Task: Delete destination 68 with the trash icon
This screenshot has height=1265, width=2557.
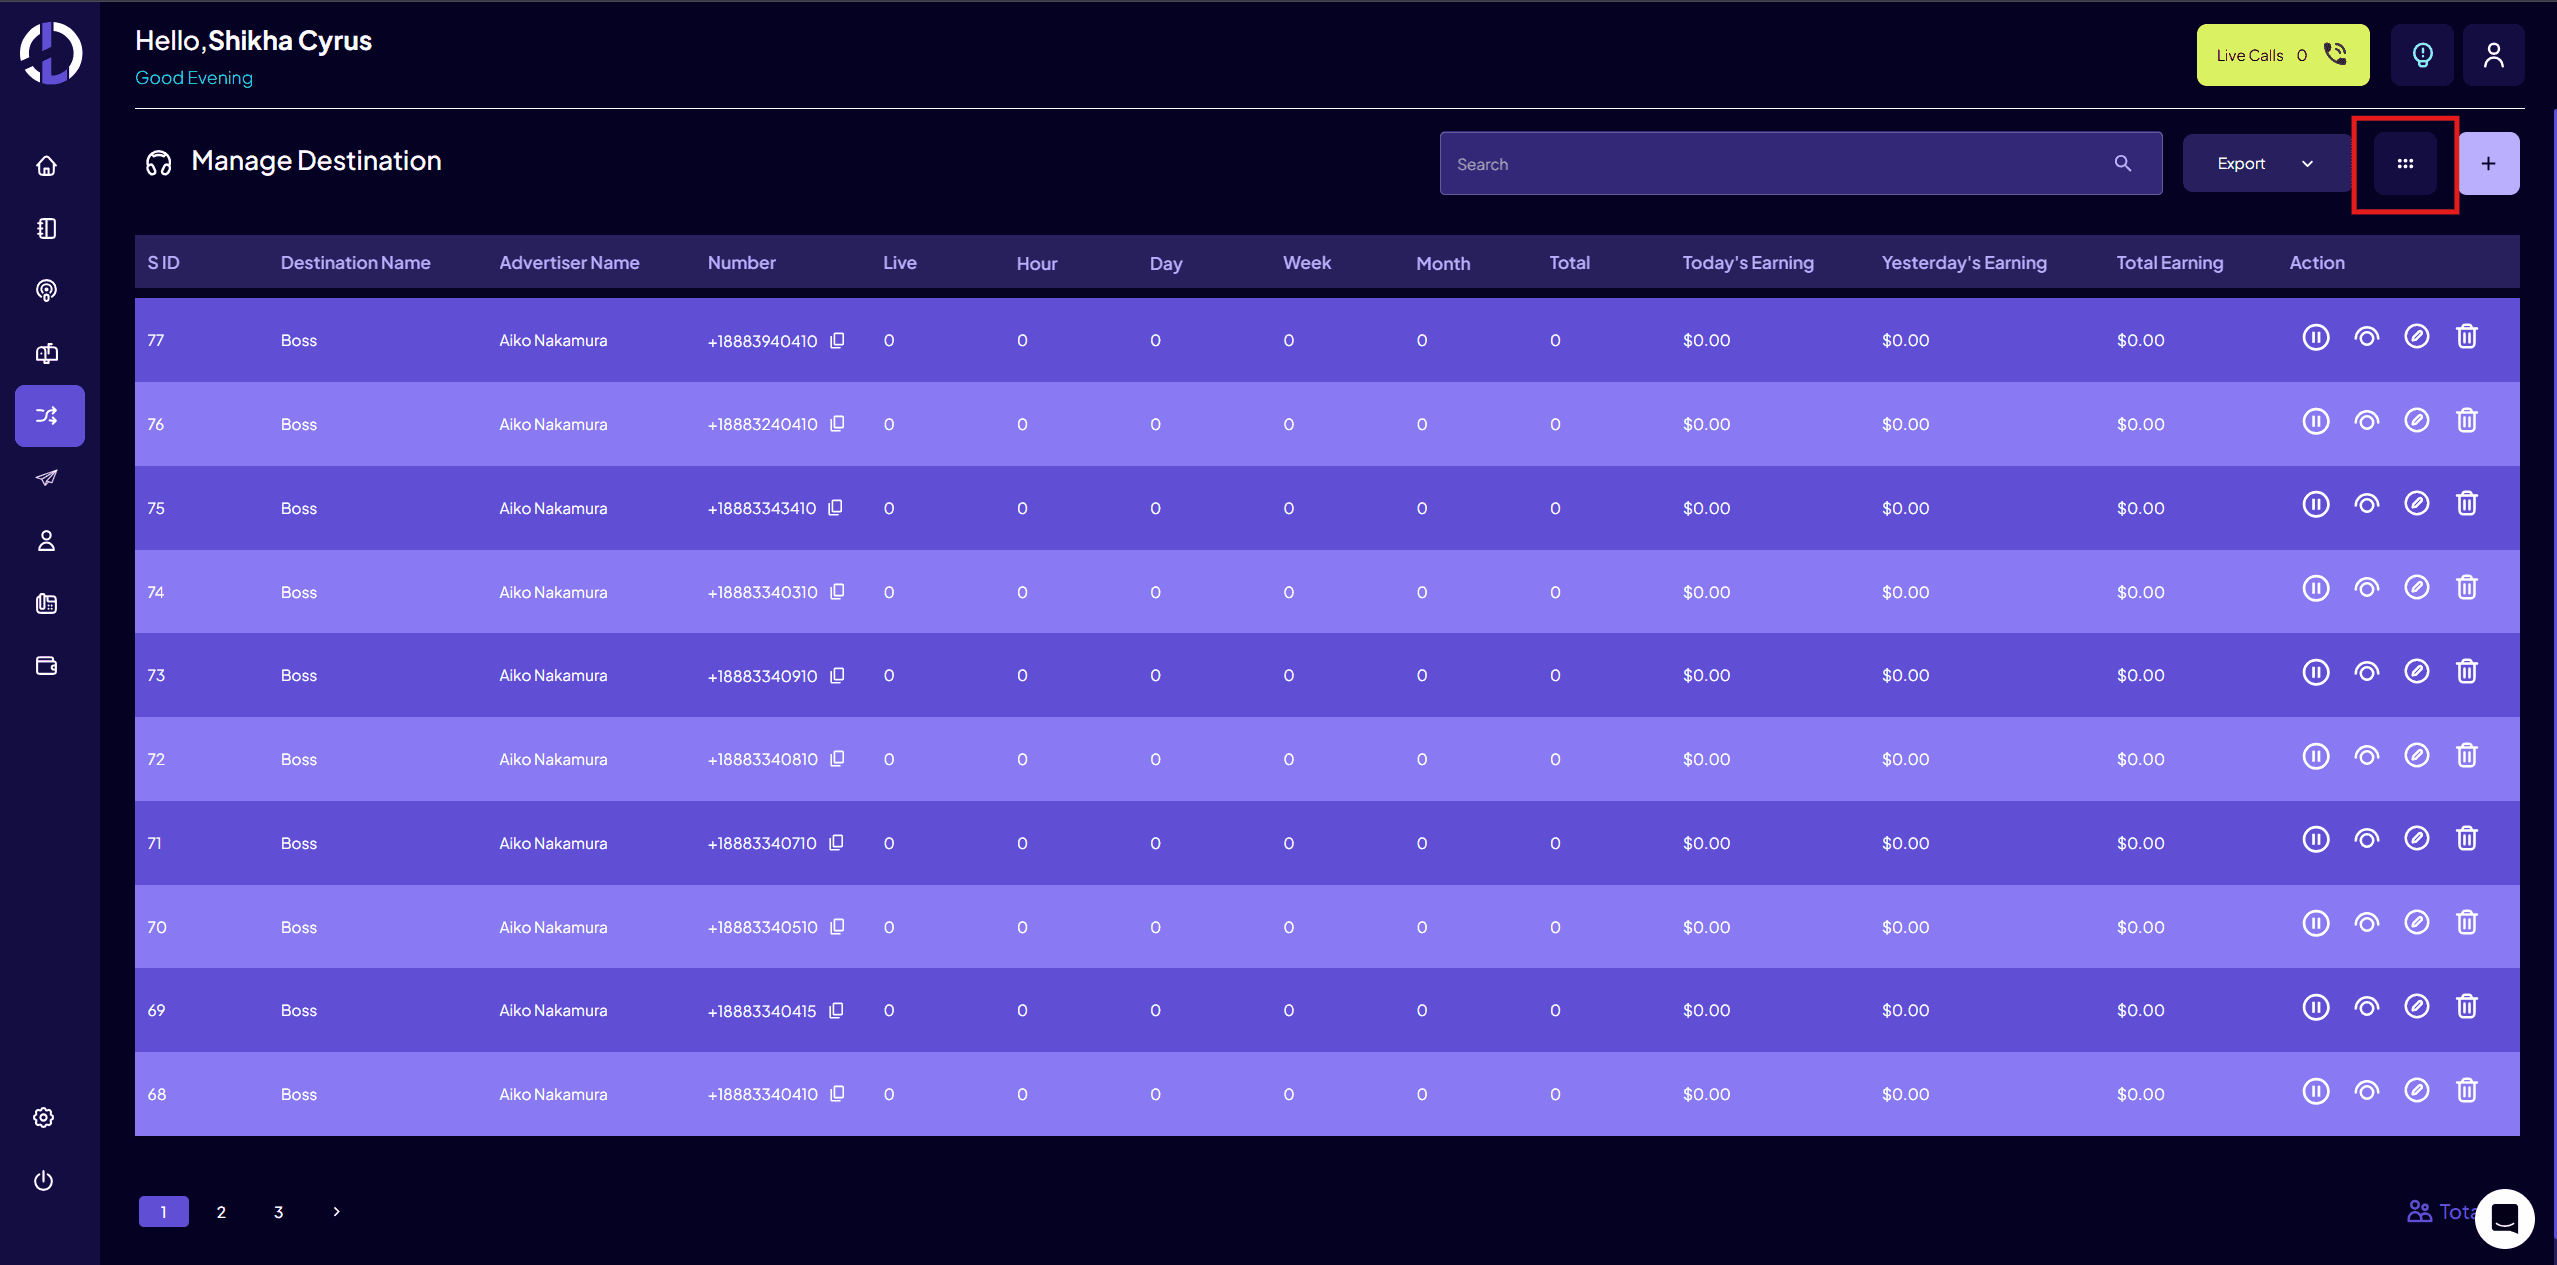Action: [2466, 1091]
